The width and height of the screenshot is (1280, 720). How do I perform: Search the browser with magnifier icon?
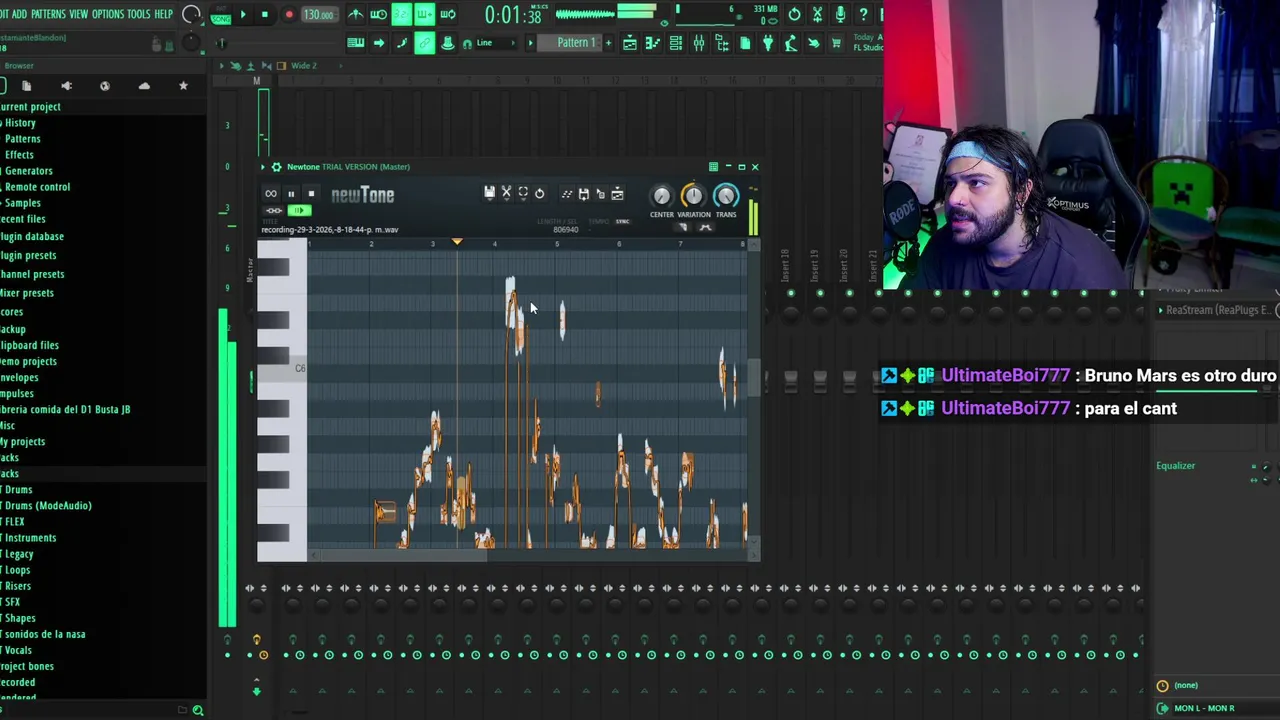pyautogui.click(x=198, y=710)
